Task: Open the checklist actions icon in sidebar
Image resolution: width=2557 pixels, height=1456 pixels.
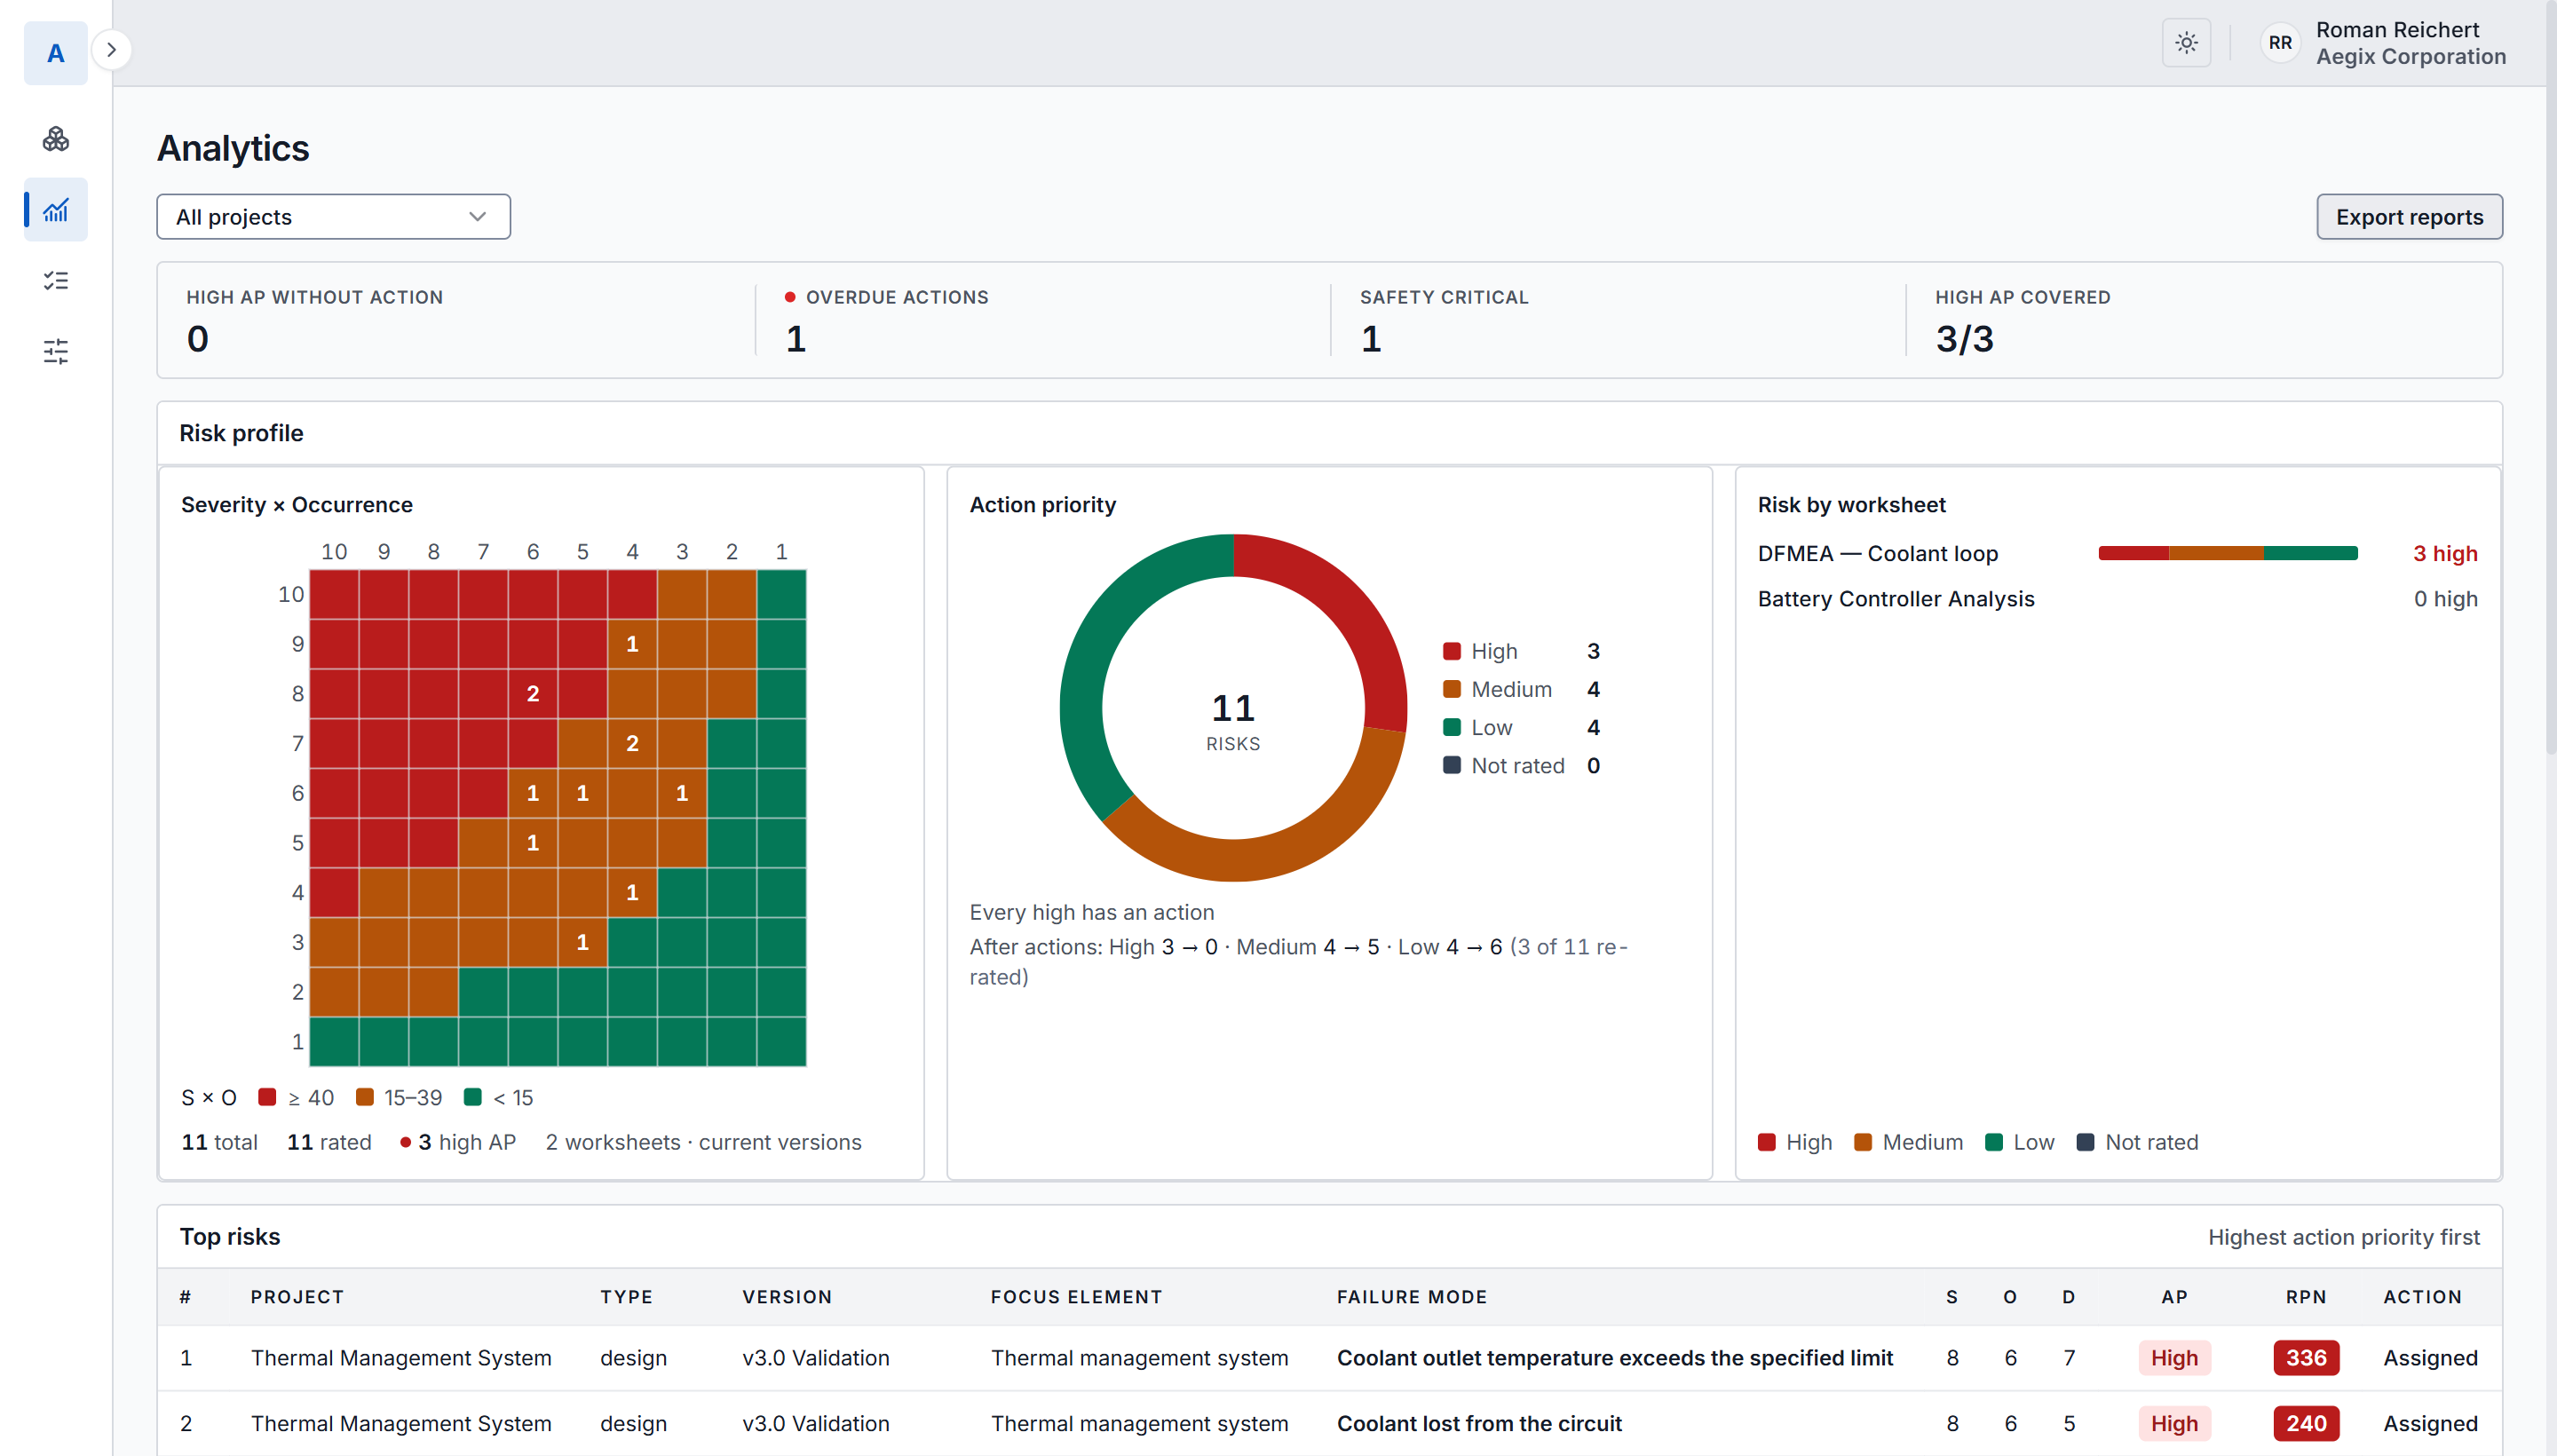Action: (x=56, y=281)
